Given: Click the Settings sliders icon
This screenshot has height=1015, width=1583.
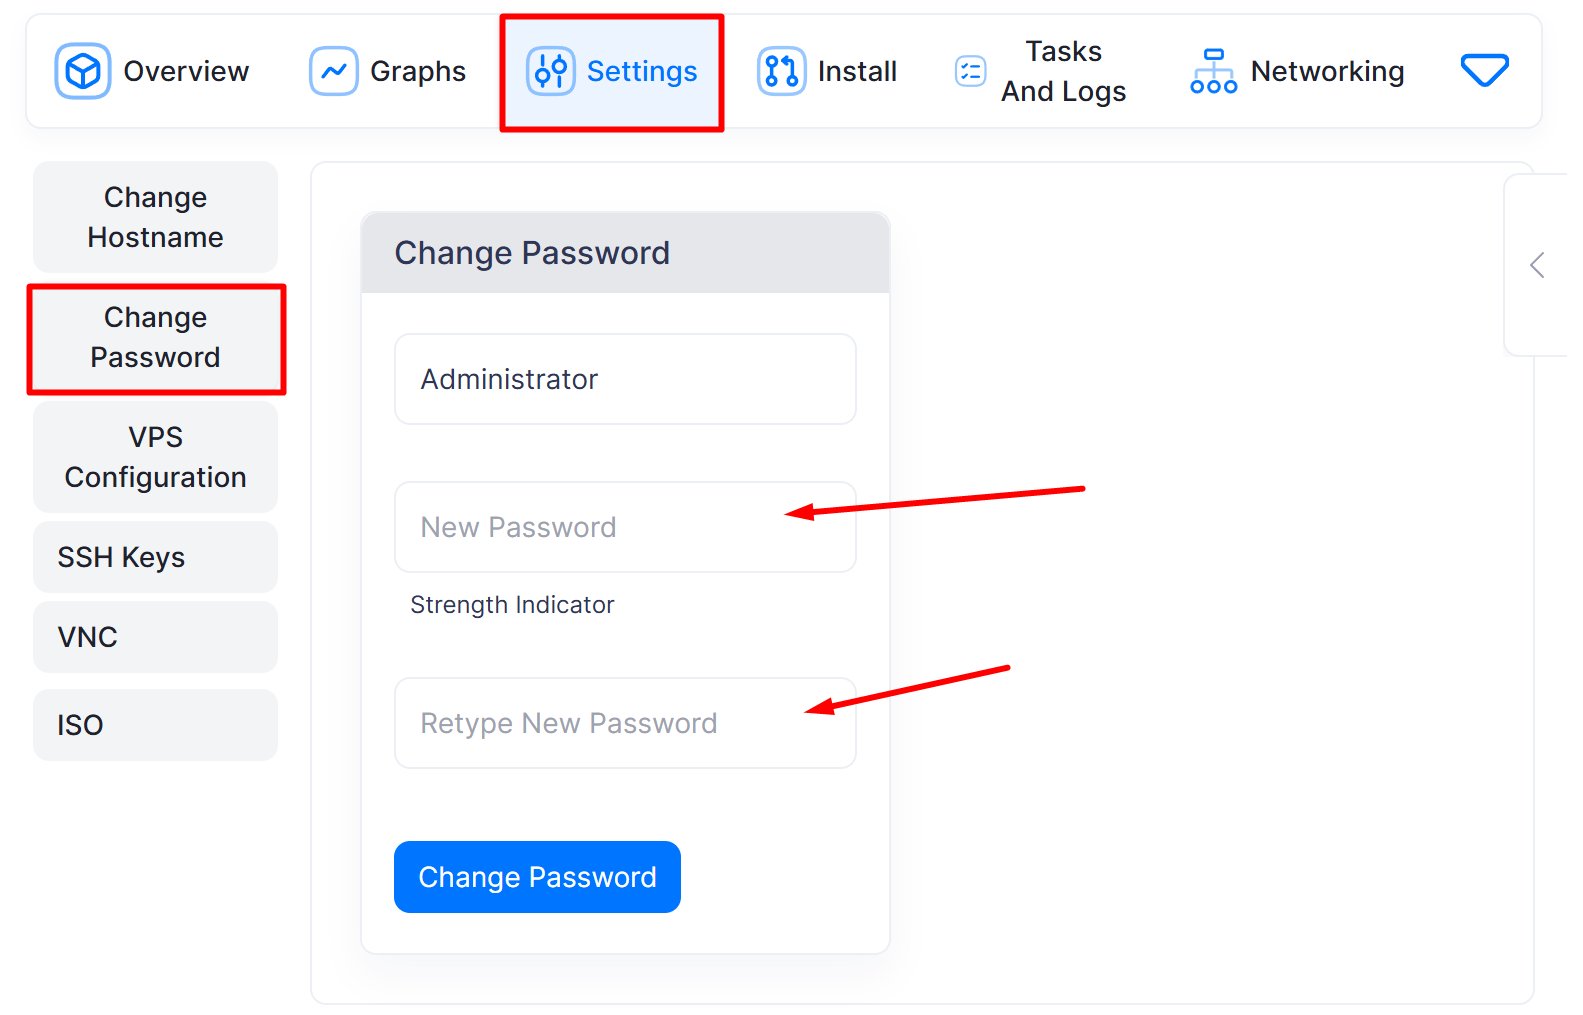Looking at the screenshot, I should click(x=551, y=71).
